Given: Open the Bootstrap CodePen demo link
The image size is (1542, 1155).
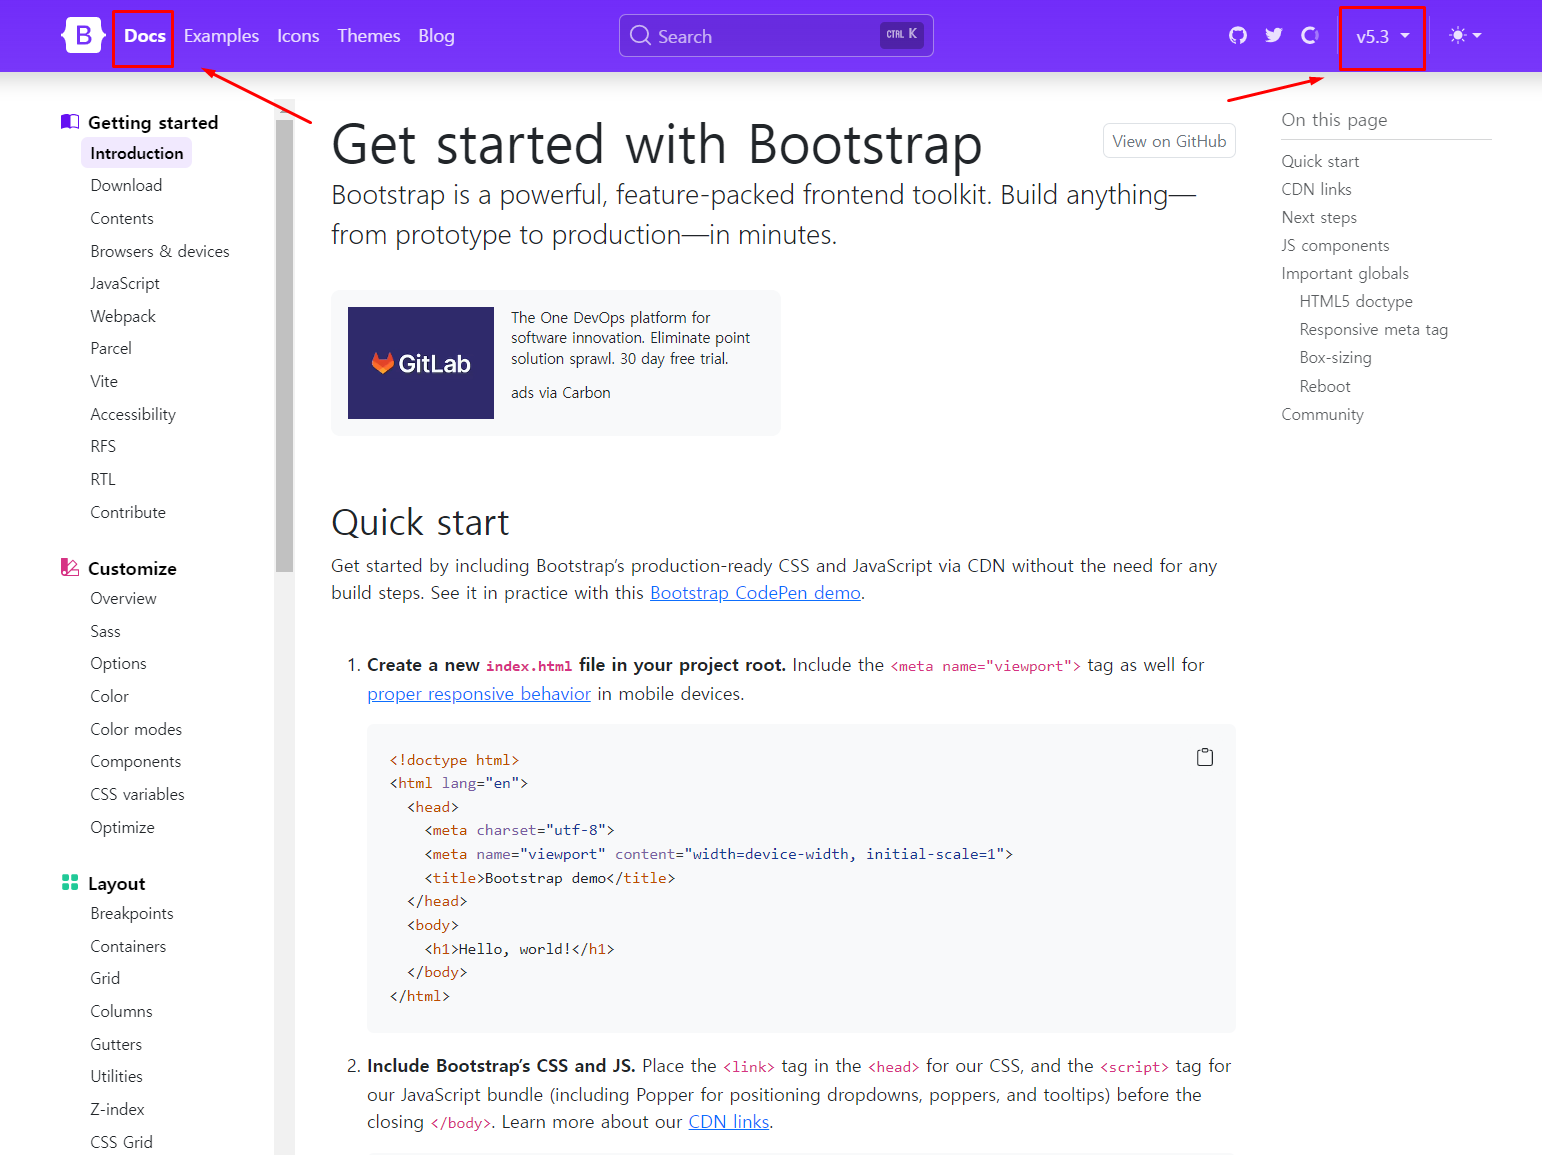Looking at the screenshot, I should [755, 593].
